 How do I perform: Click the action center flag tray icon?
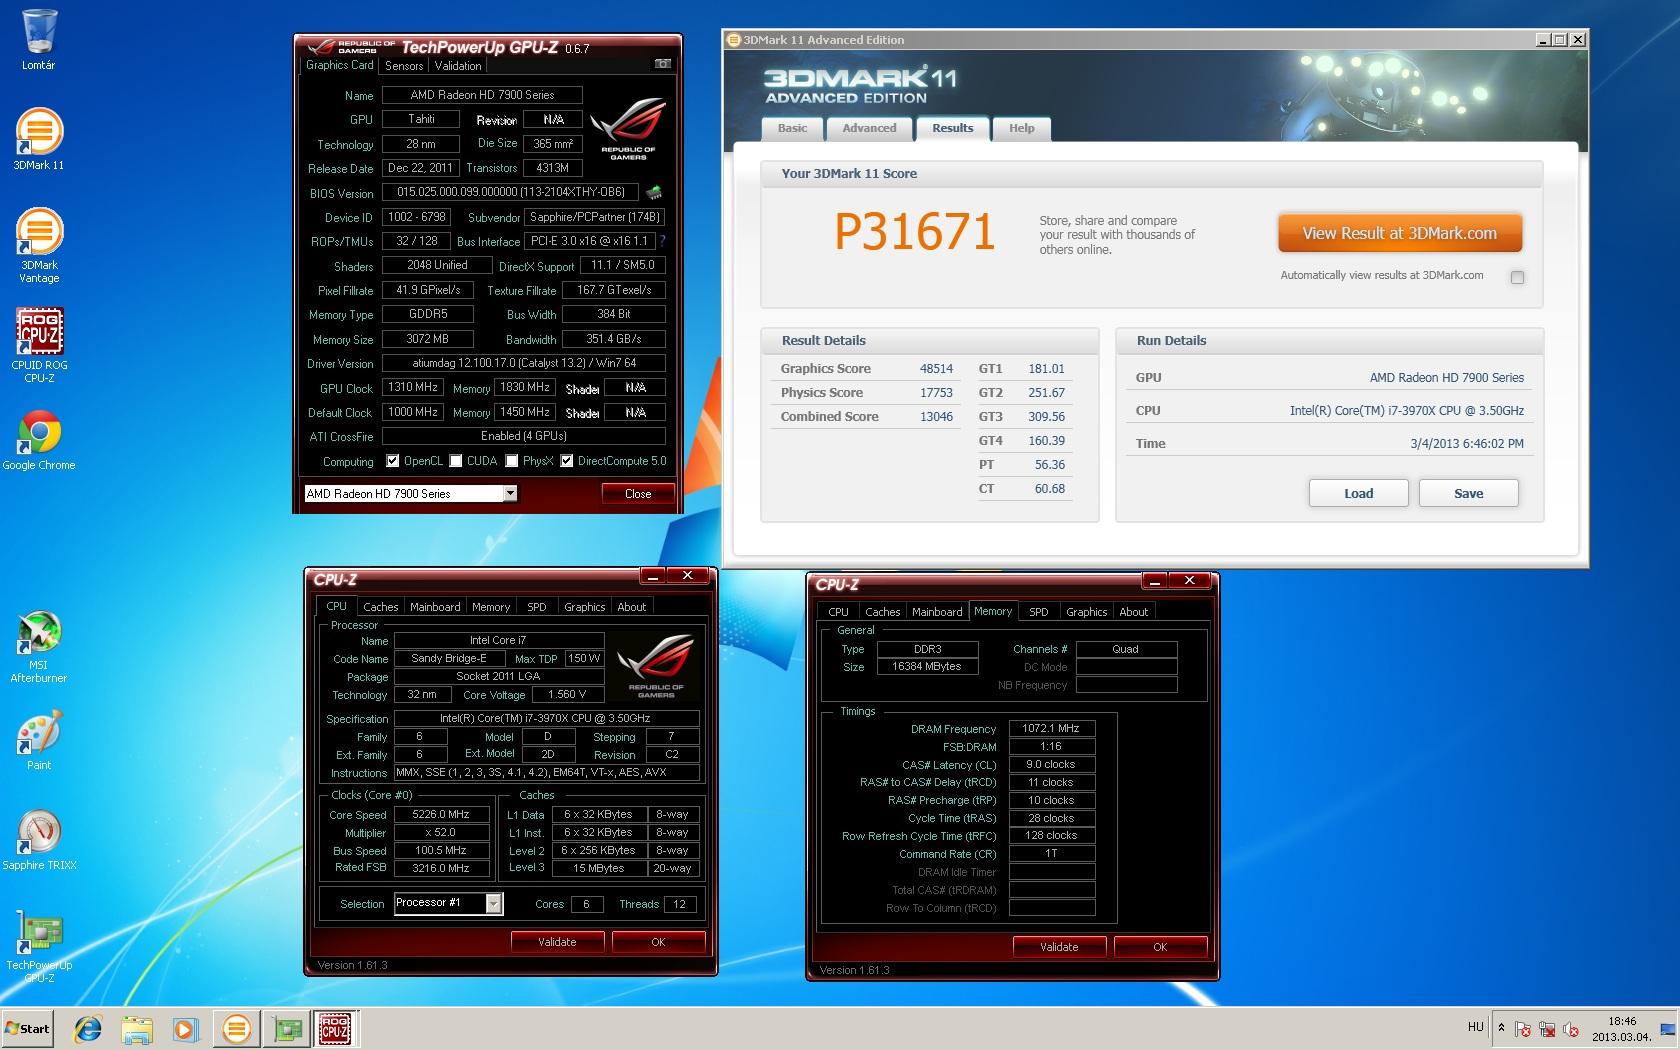click(1522, 1029)
